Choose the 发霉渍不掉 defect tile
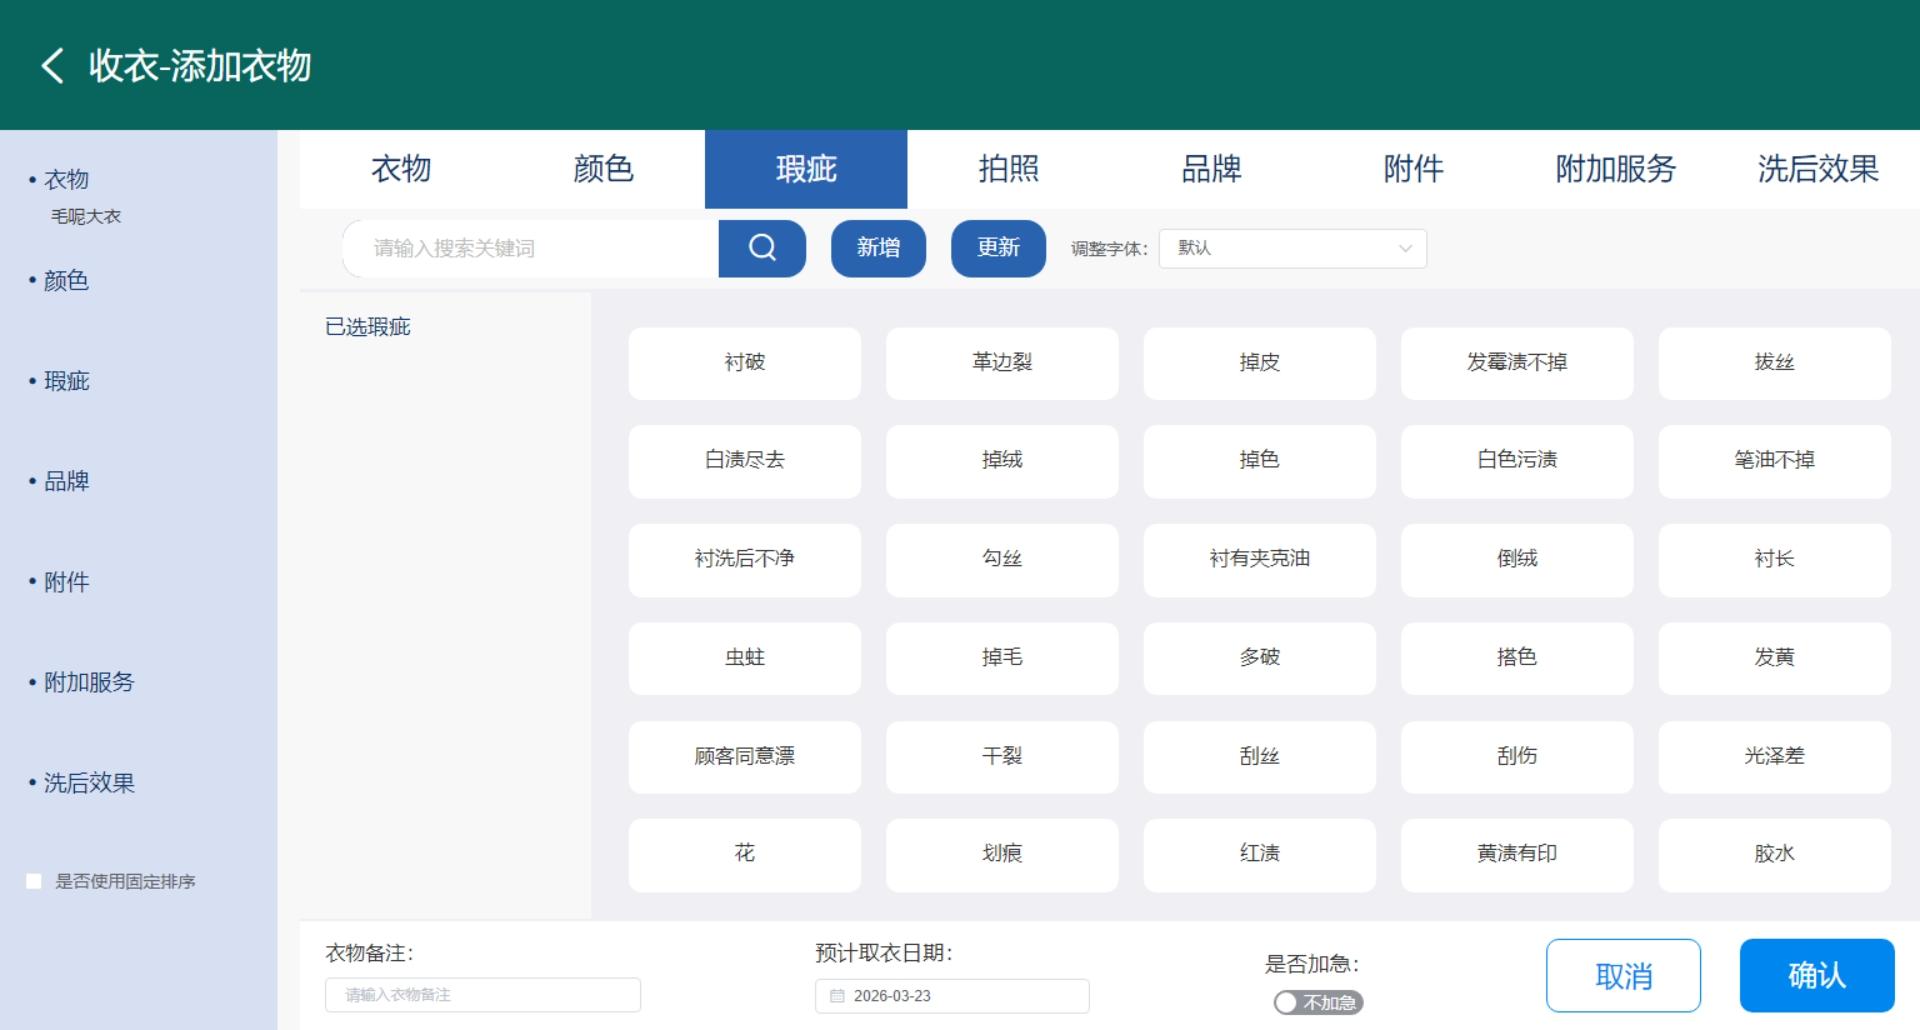The width and height of the screenshot is (1920, 1030). click(1516, 363)
